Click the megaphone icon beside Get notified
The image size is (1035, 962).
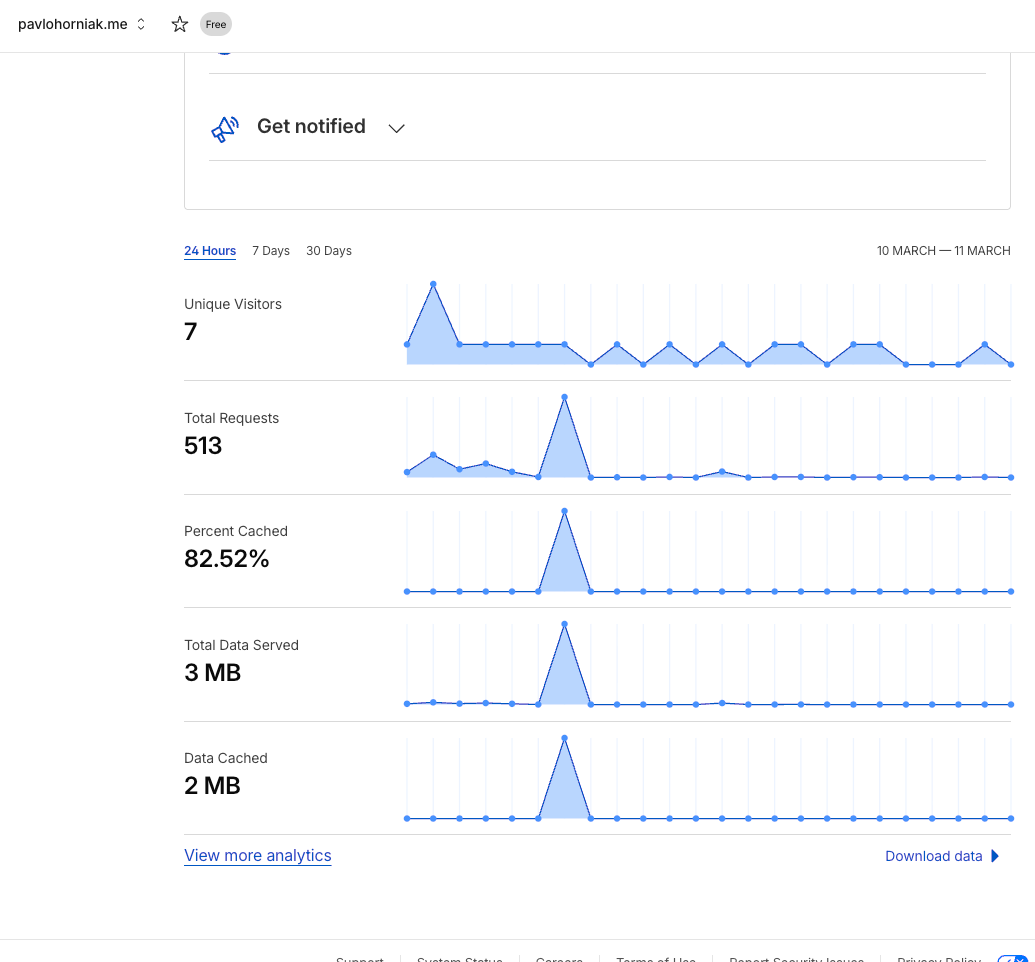pyautogui.click(x=224, y=128)
